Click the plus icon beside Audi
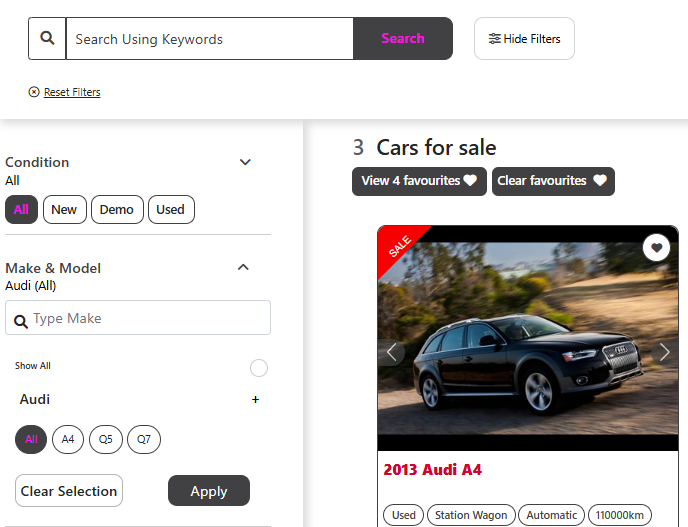The height and width of the screenshot is (527, 688). (255, 400)
